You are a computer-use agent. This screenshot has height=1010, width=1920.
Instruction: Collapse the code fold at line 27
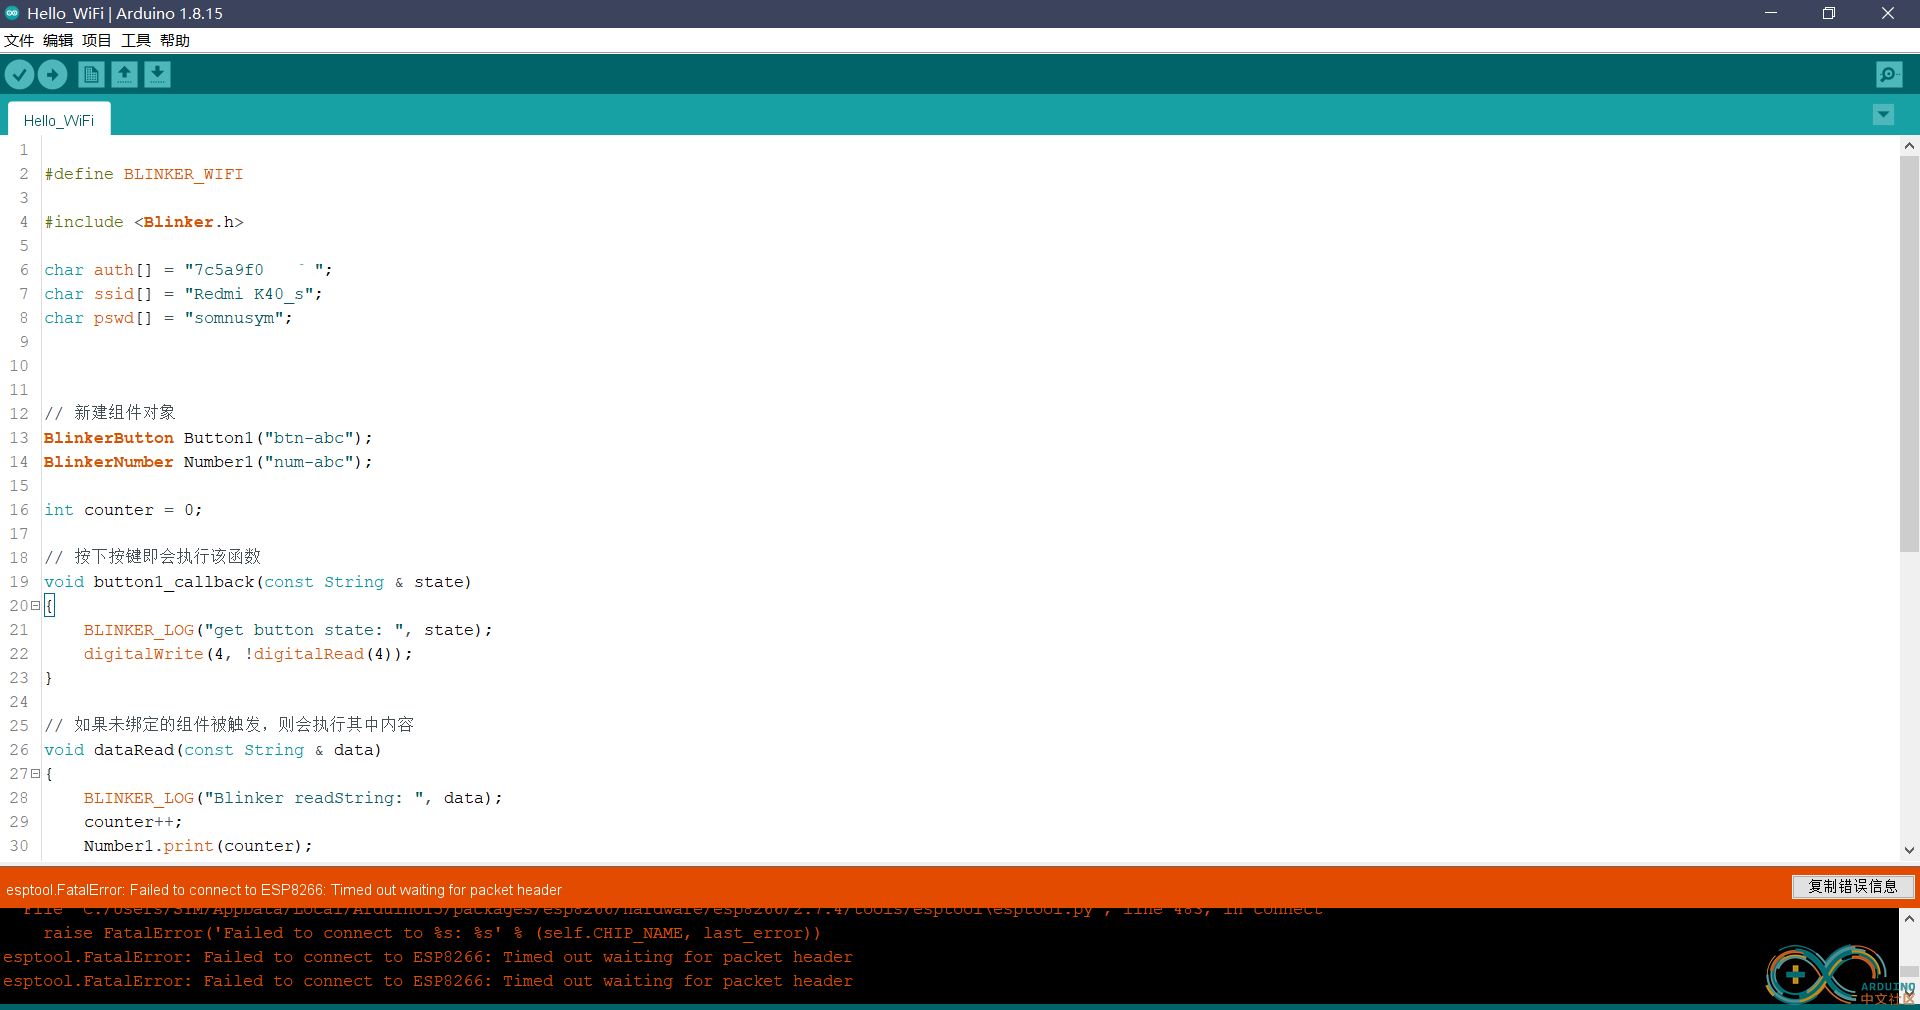[35, 774]
